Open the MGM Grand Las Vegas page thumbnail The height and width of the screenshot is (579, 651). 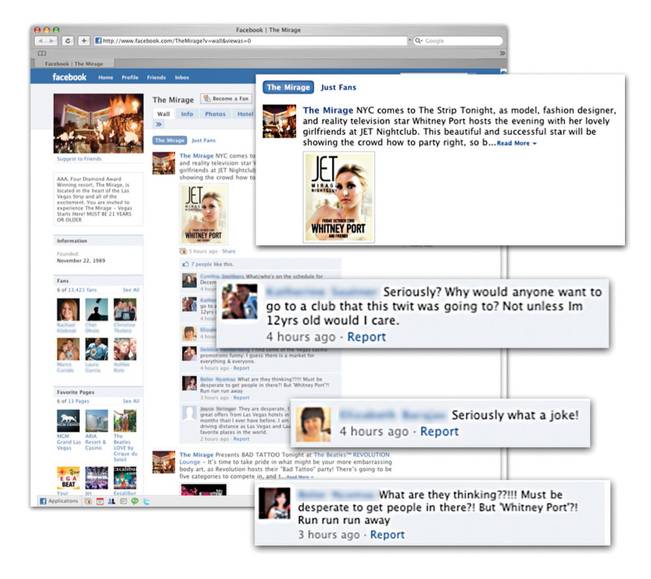pyautogui.click(x=68, y=420)
